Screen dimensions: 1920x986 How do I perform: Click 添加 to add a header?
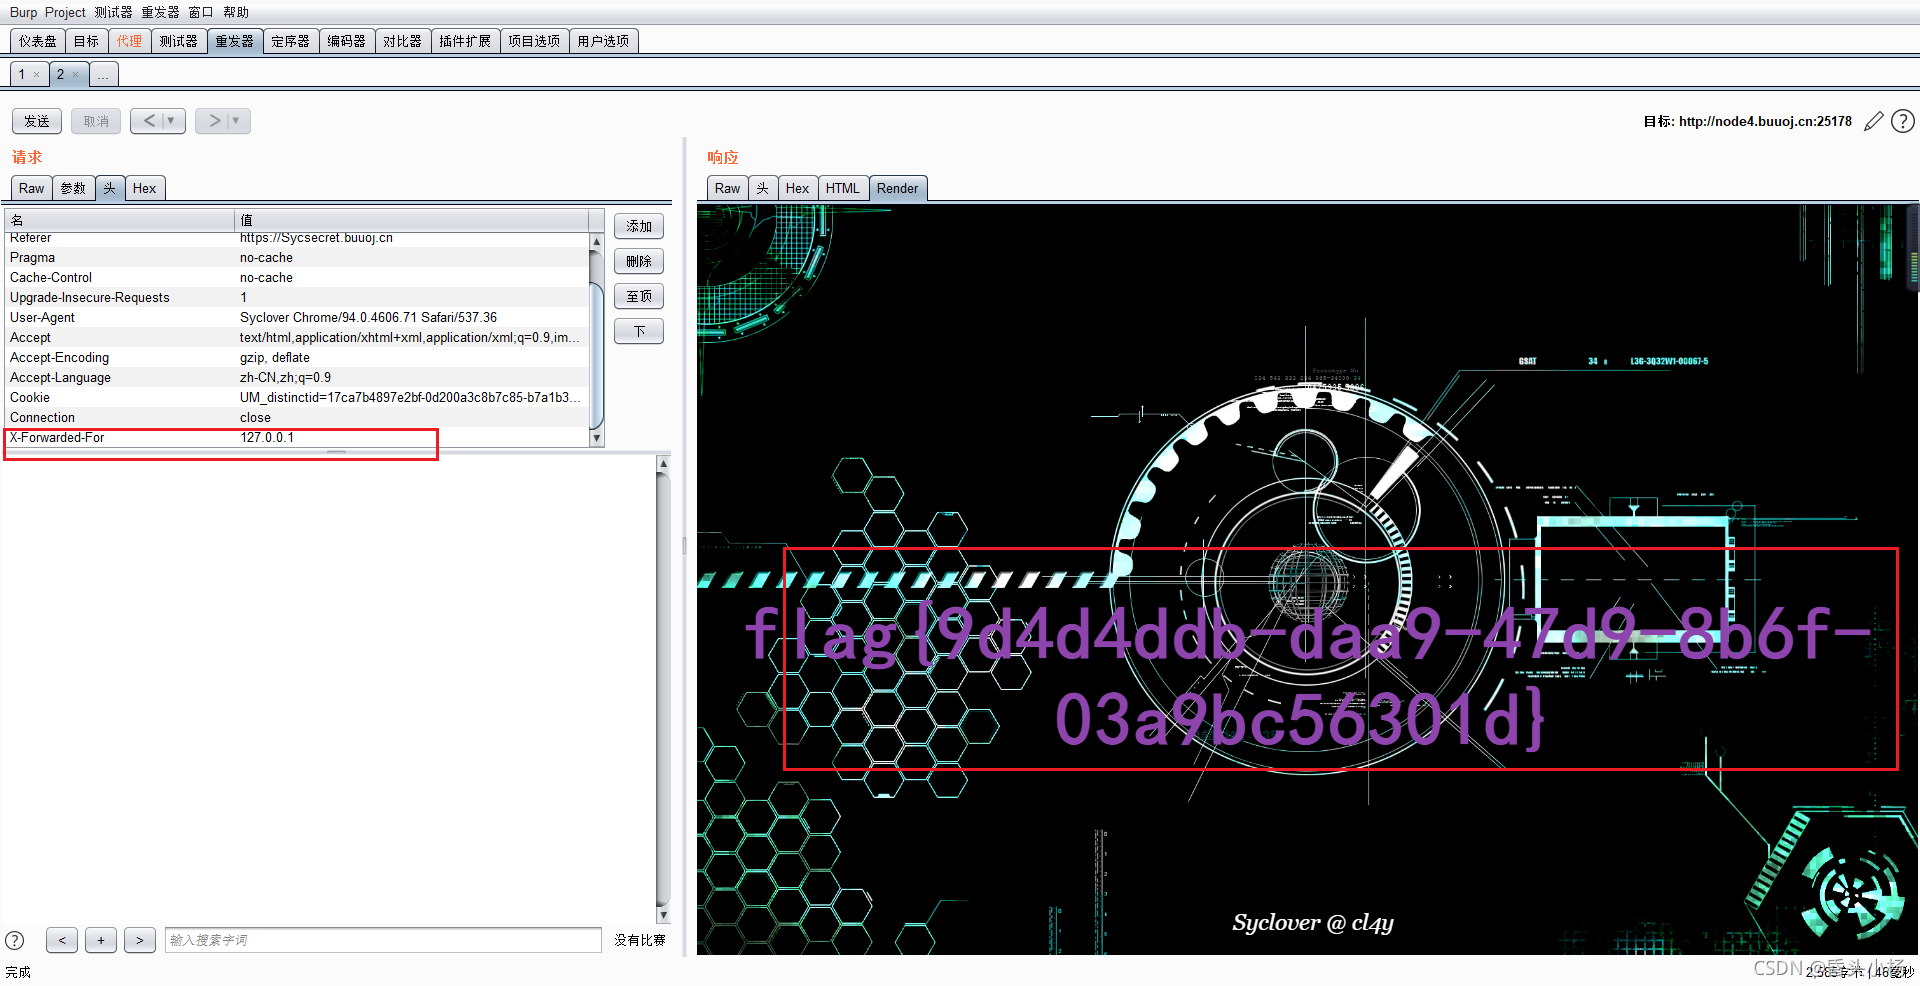[639, 226]
